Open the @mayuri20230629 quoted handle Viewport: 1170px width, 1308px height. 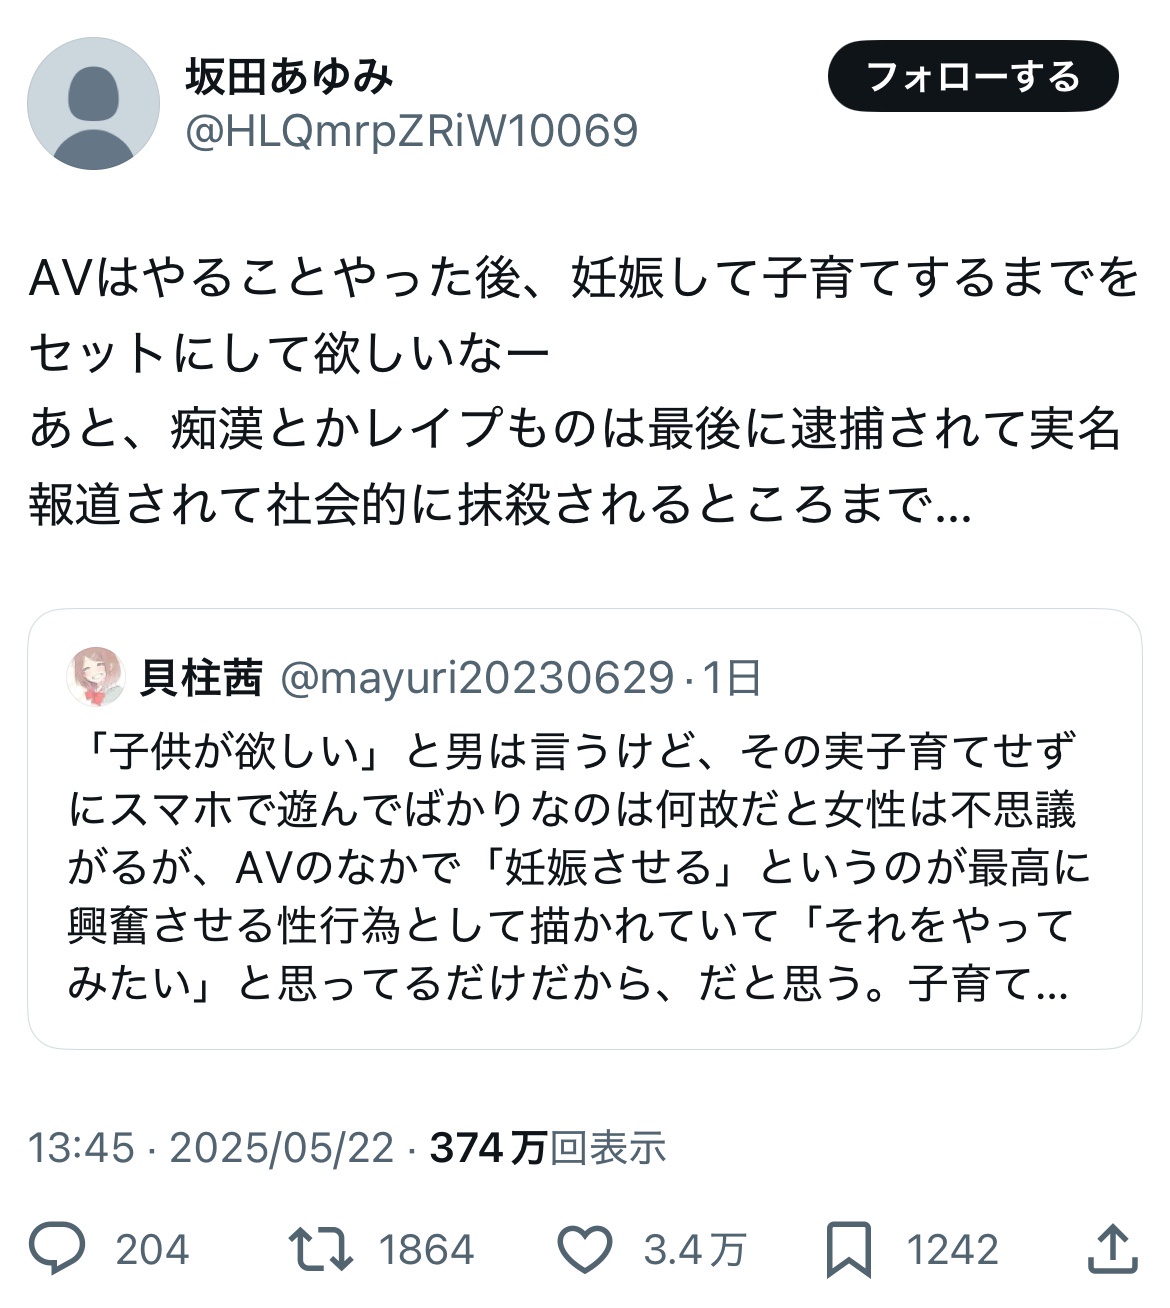(x=478, y=678)
